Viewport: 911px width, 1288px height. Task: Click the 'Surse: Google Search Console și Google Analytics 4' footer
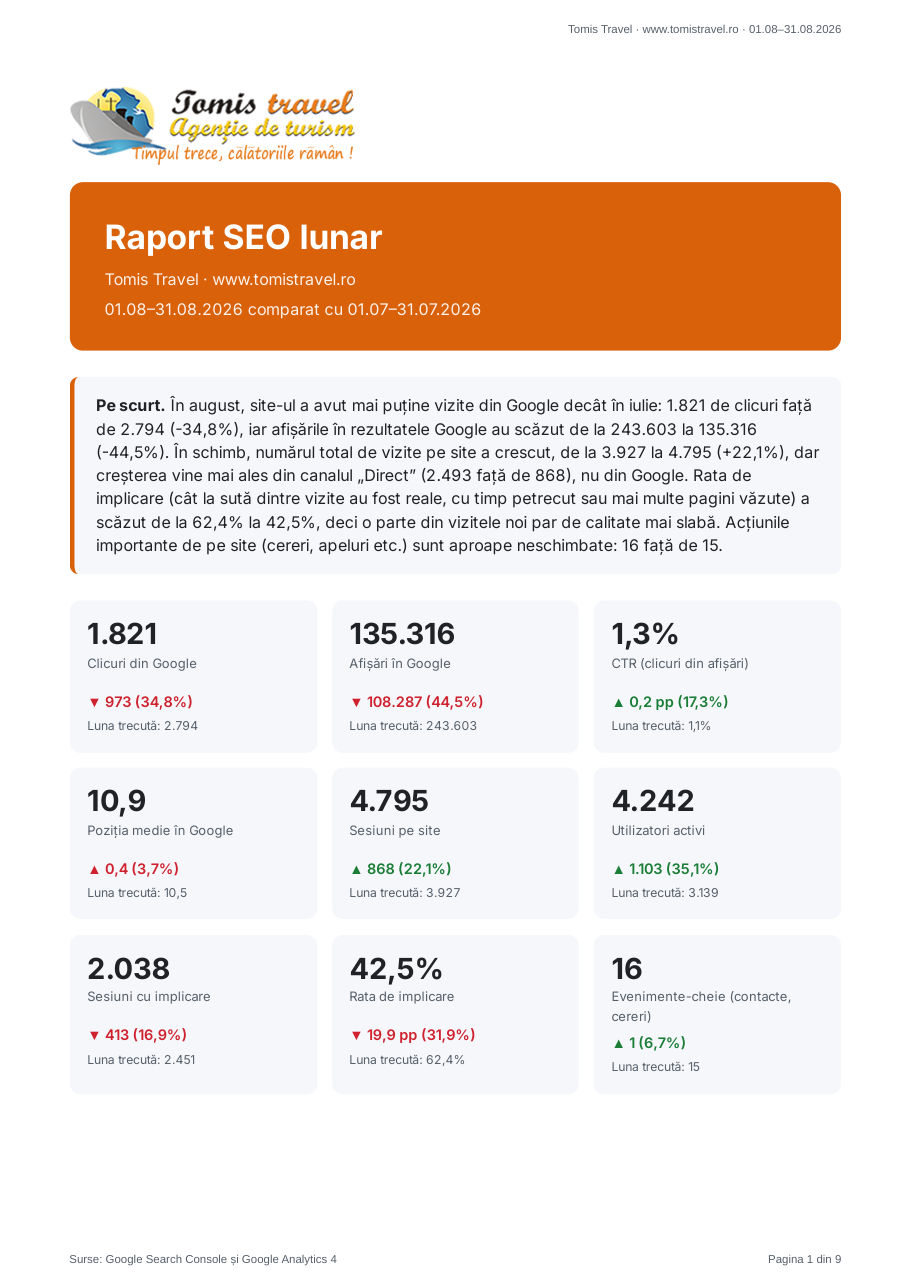[203, 1259]
